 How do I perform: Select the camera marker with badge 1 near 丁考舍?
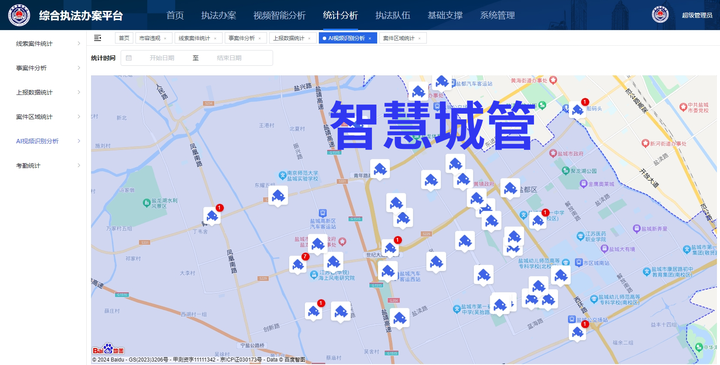tap(212, 216)
